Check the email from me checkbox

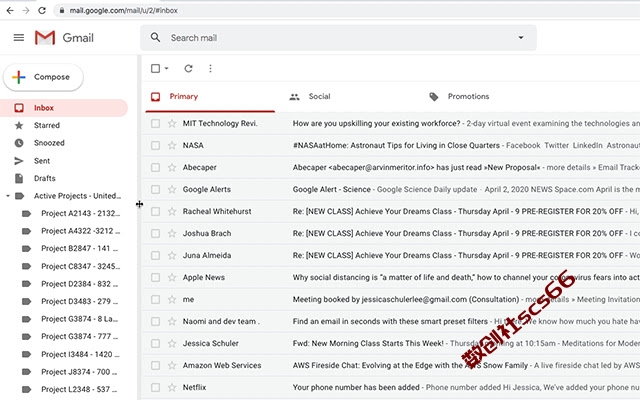pos(156,300)
